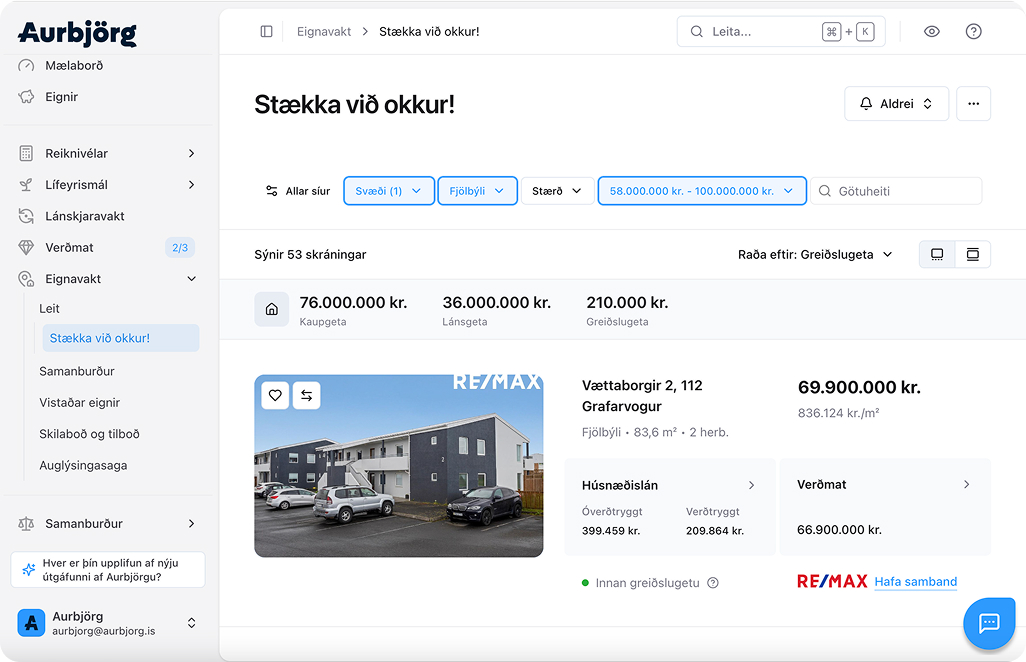Switch to the stacked compact view
1026x662 pixels.
click(972, 255)
